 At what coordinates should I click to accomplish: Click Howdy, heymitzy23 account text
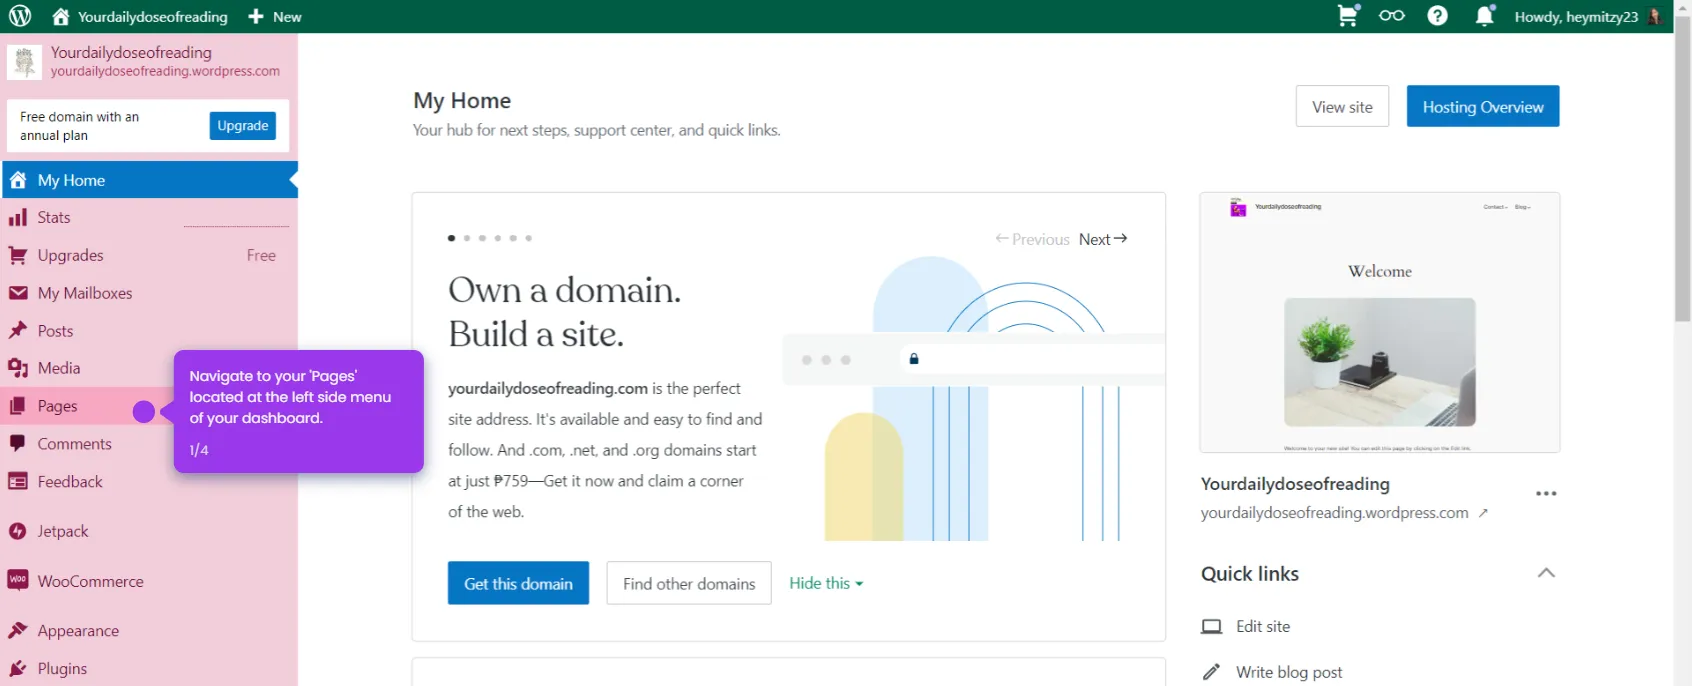[1576, 17]
